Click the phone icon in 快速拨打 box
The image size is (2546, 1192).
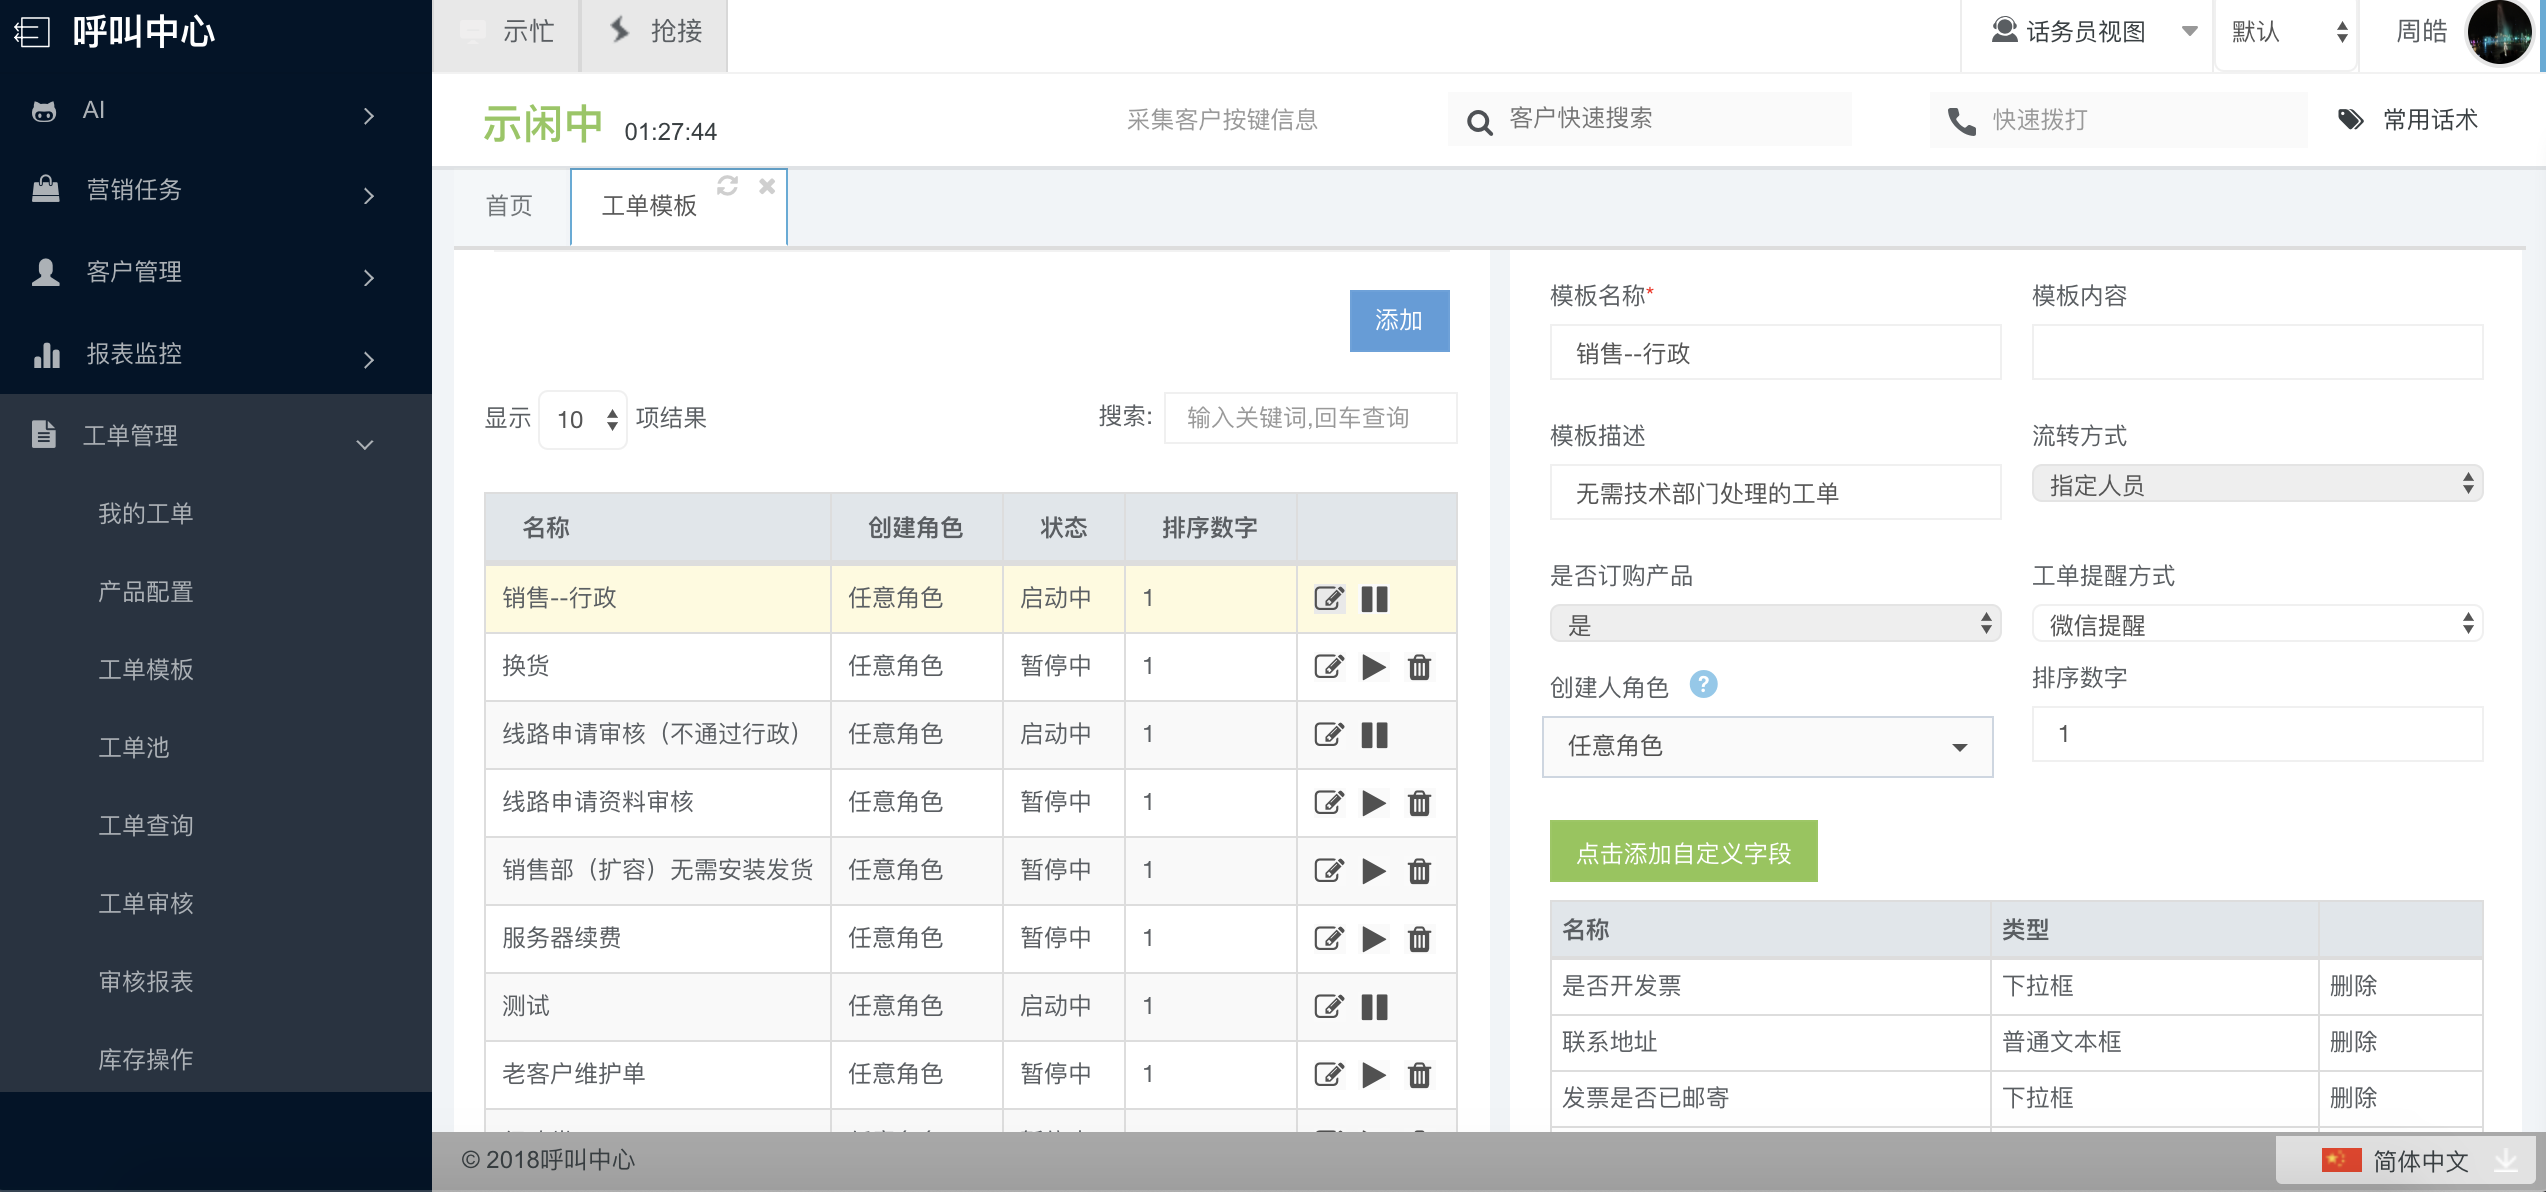[x=1961, y=121]
